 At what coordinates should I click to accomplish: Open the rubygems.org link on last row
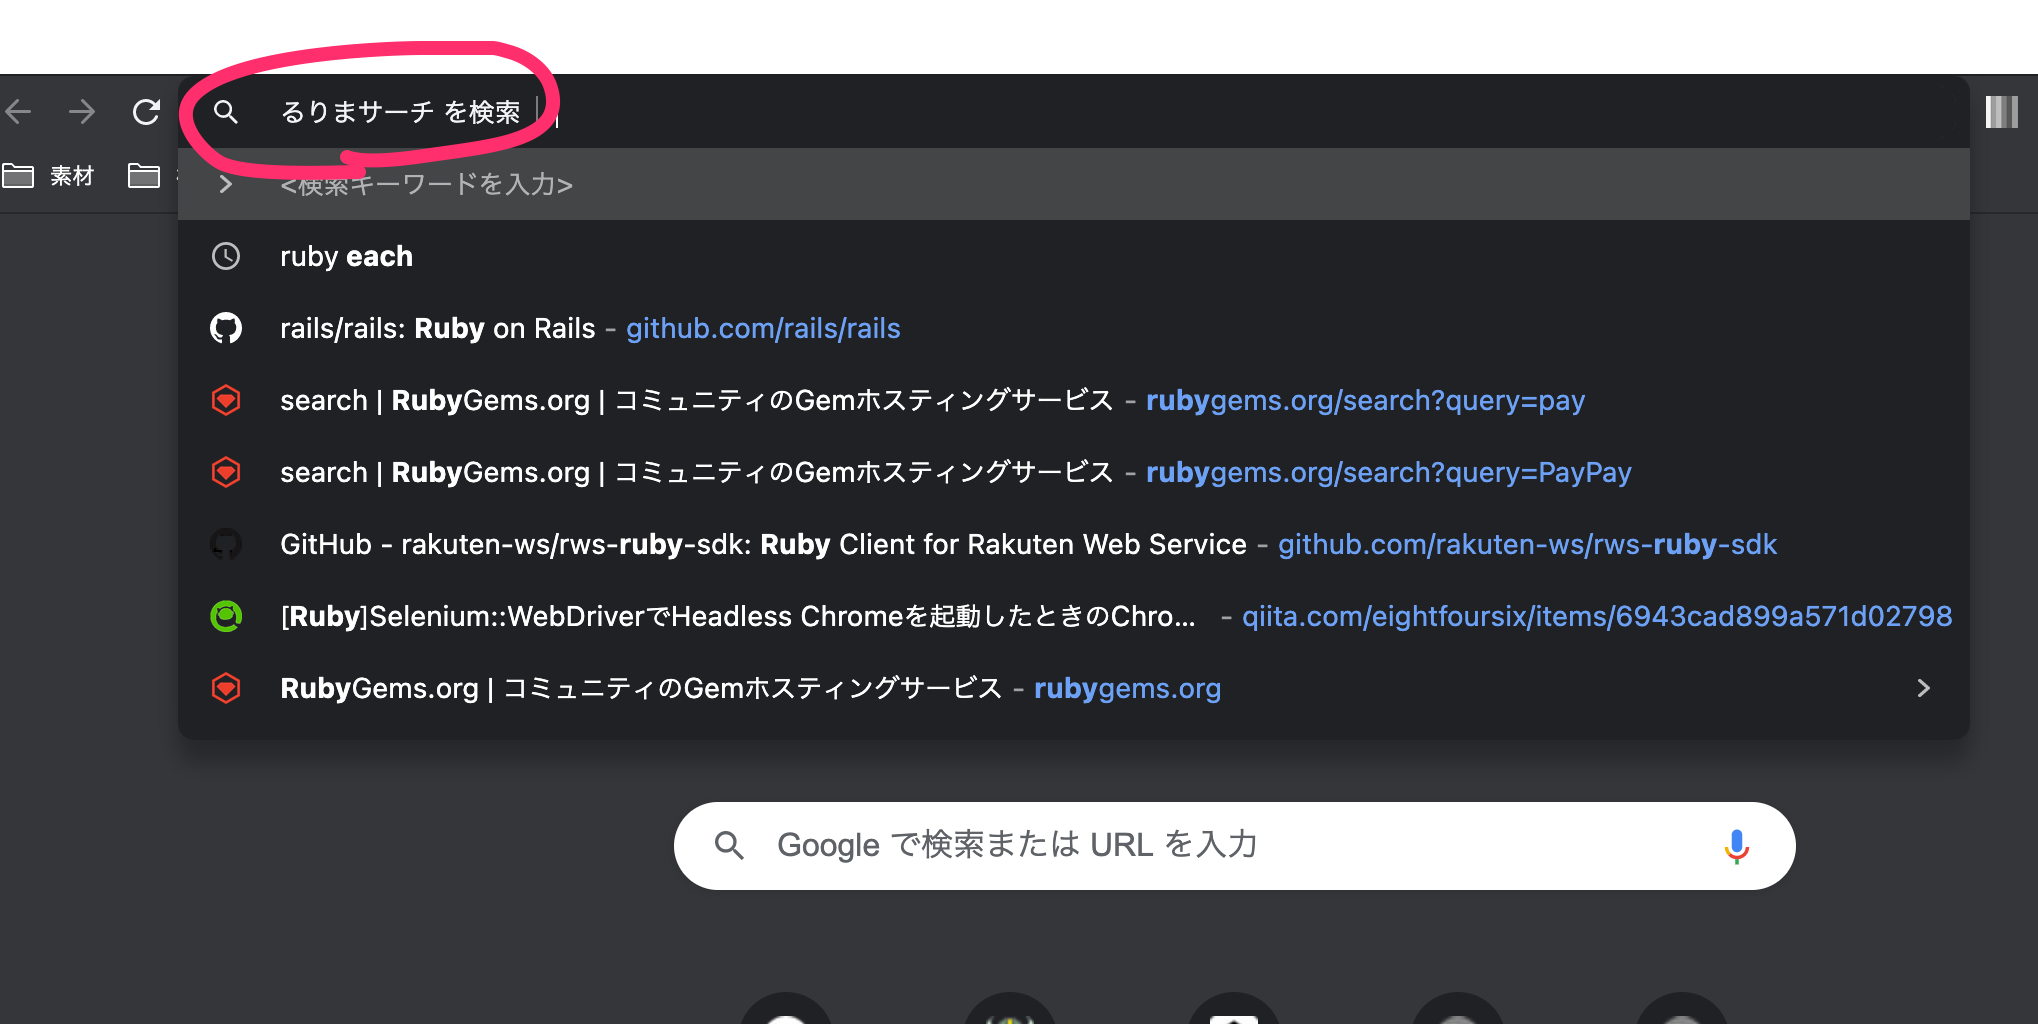coord(1127,688)
